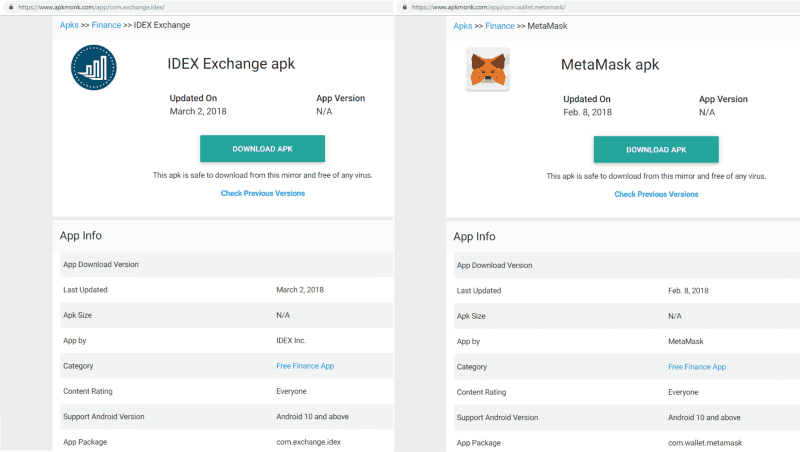This screenshot has width=800, height=452.
Task: Click 'MetaMask' value in App by row
Action: point(686,341)
